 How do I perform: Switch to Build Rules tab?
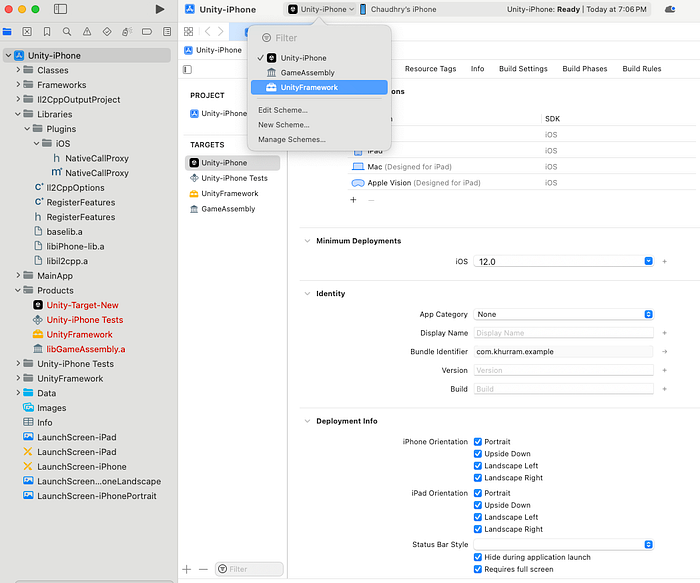point(642,69)
